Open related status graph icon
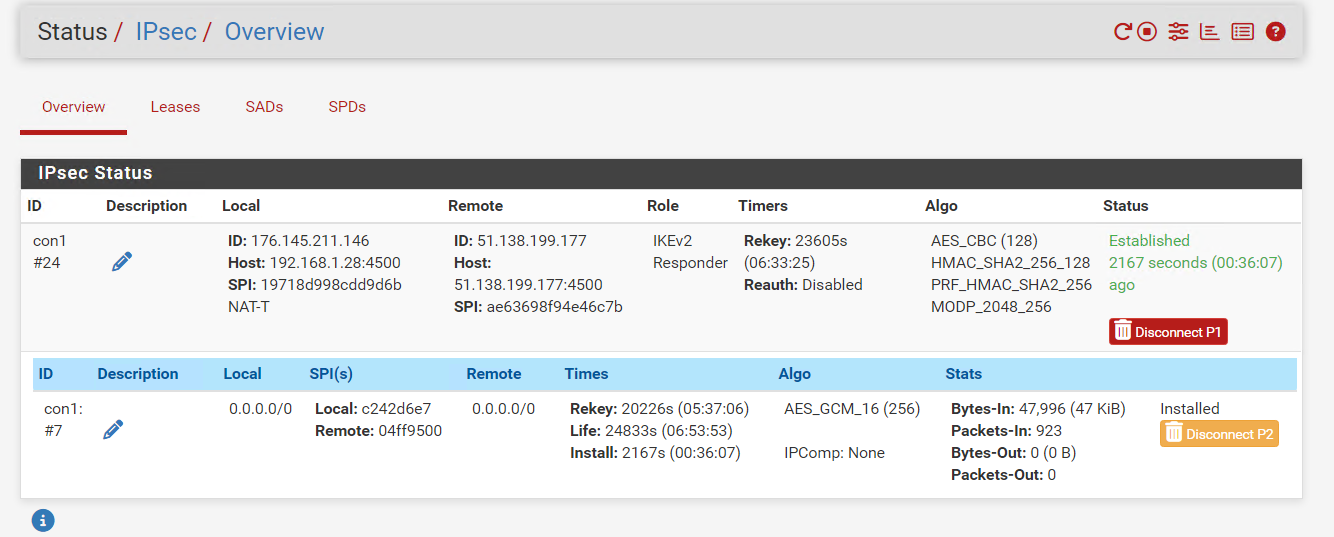 (1209, 32)
